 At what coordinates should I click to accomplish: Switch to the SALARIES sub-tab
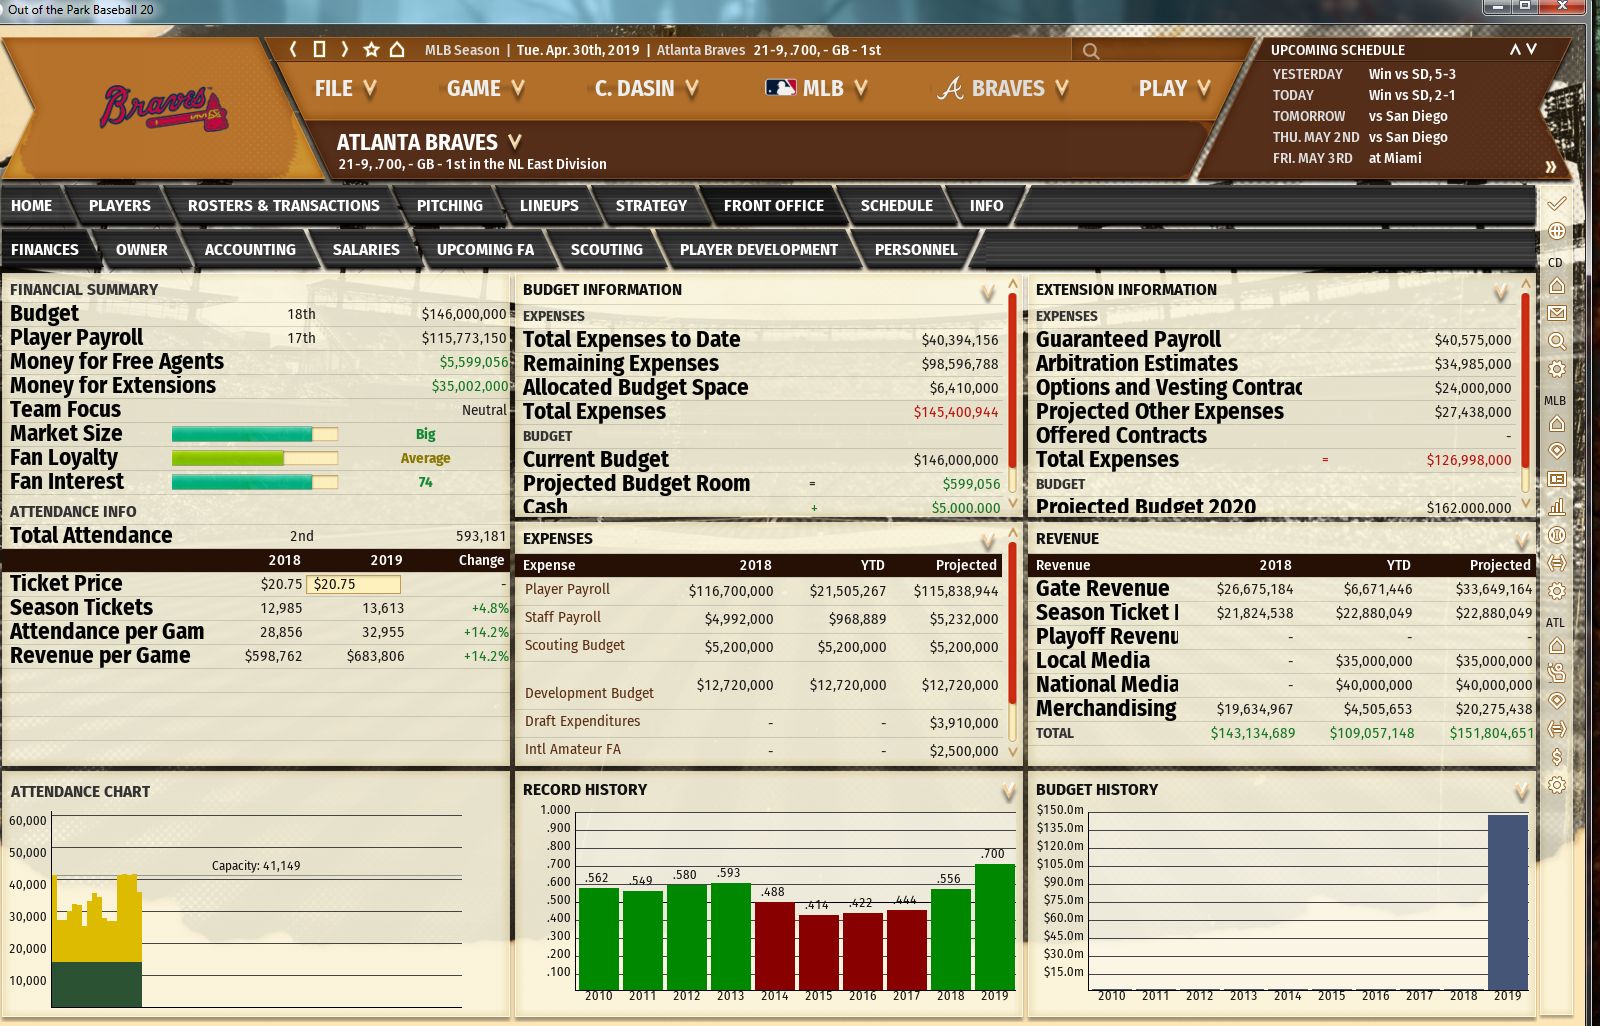tap(366, 250)
